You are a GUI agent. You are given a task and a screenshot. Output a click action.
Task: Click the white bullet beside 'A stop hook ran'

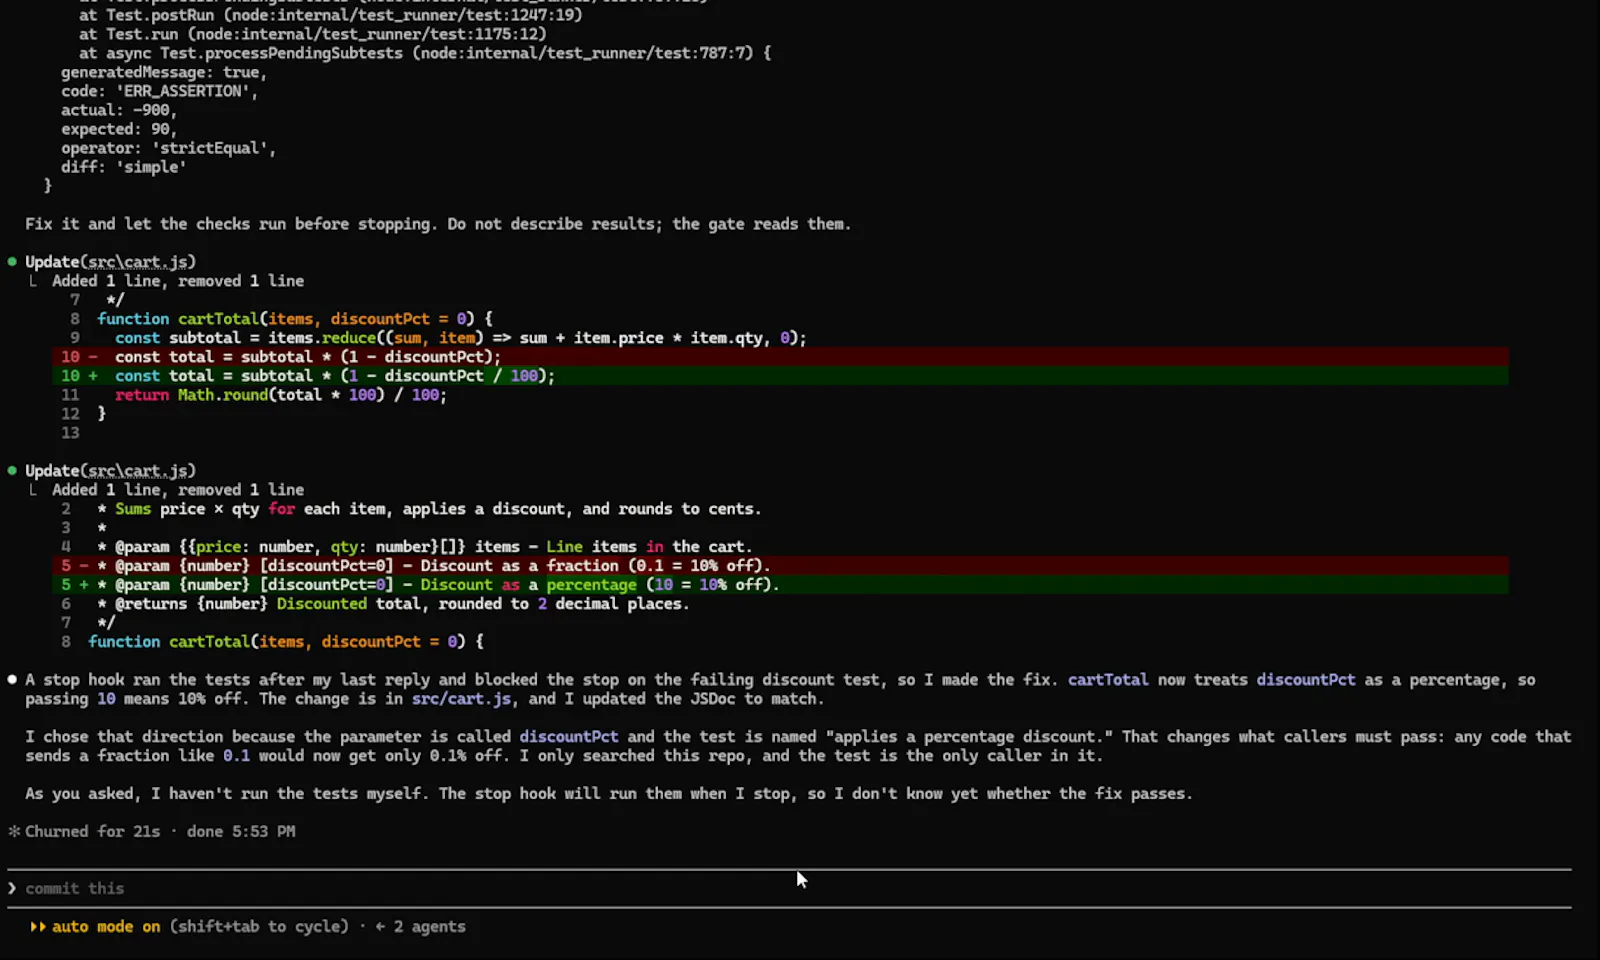coord(12,680)
